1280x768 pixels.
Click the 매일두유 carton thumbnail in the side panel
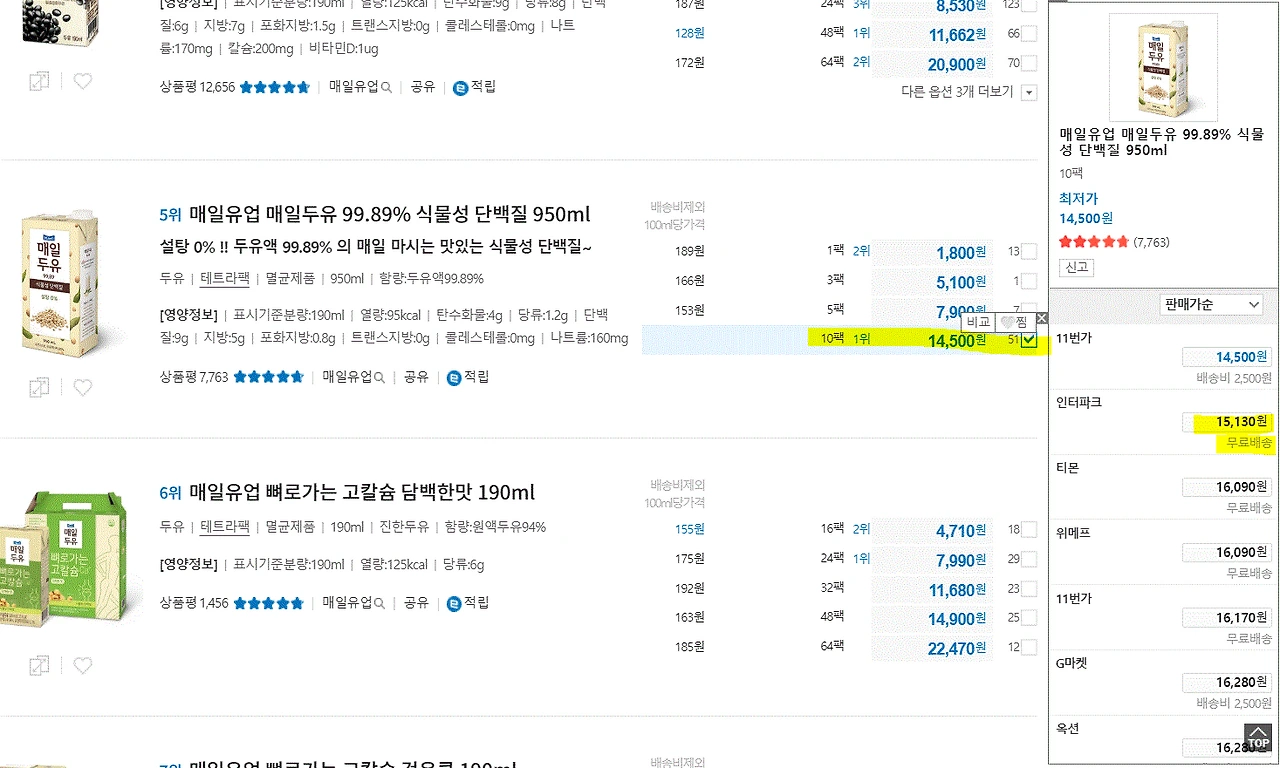(x=1163, y=68)
